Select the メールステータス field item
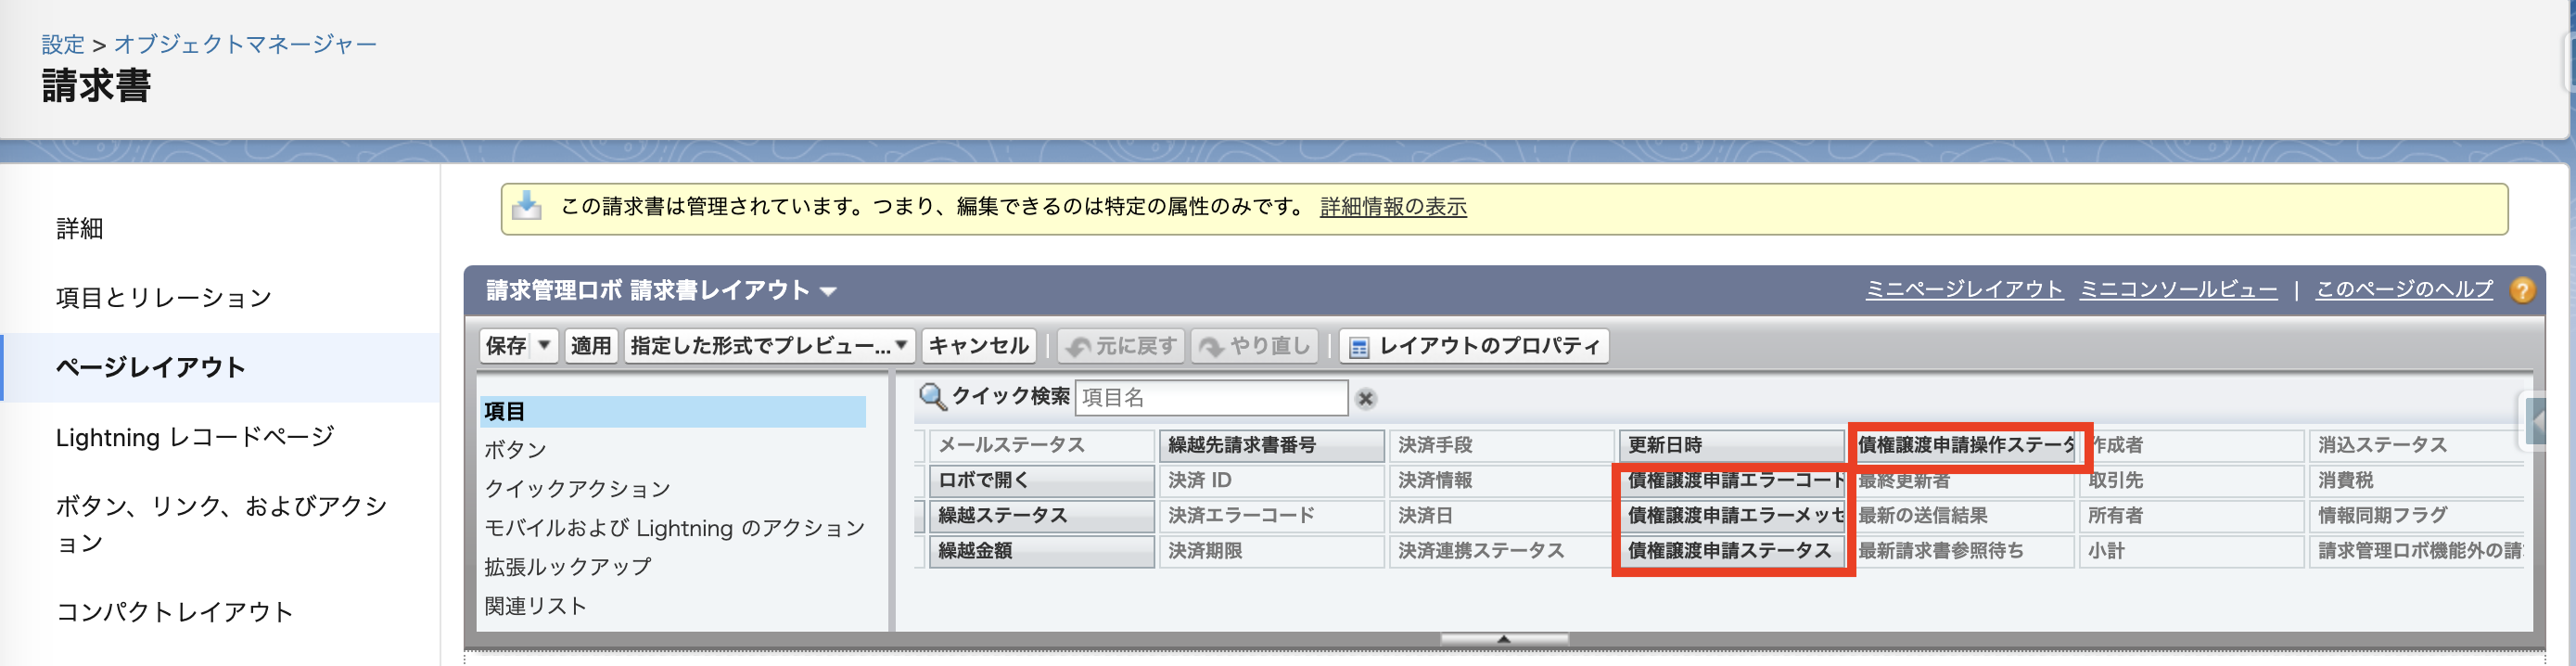This screenshot has height=666, width=2576. pyautogui.click(x=1041, y=445)
